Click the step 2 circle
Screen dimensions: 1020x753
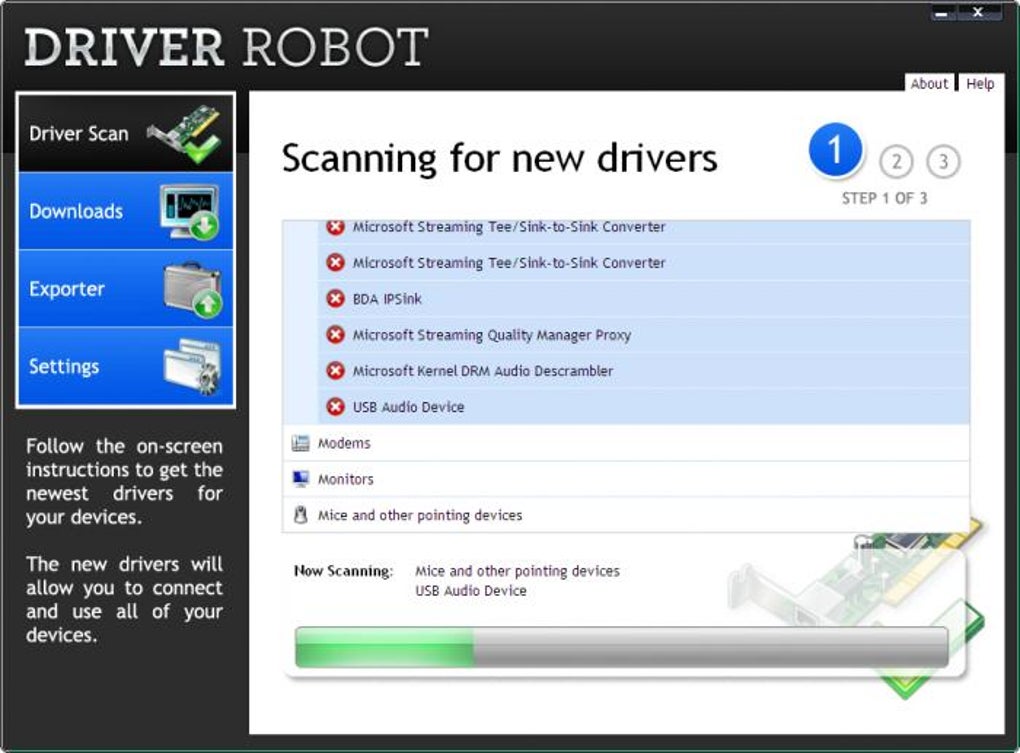click(896, 161)
